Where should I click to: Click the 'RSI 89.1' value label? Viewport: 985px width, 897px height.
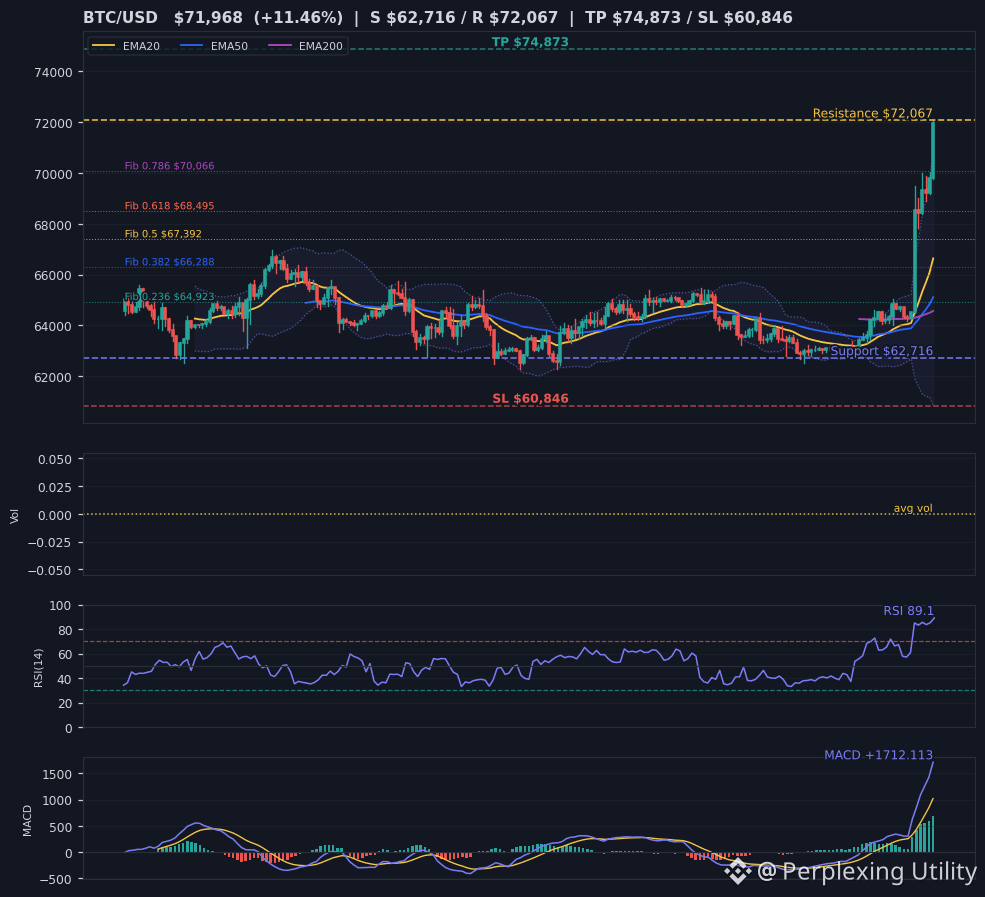(908, 611)
